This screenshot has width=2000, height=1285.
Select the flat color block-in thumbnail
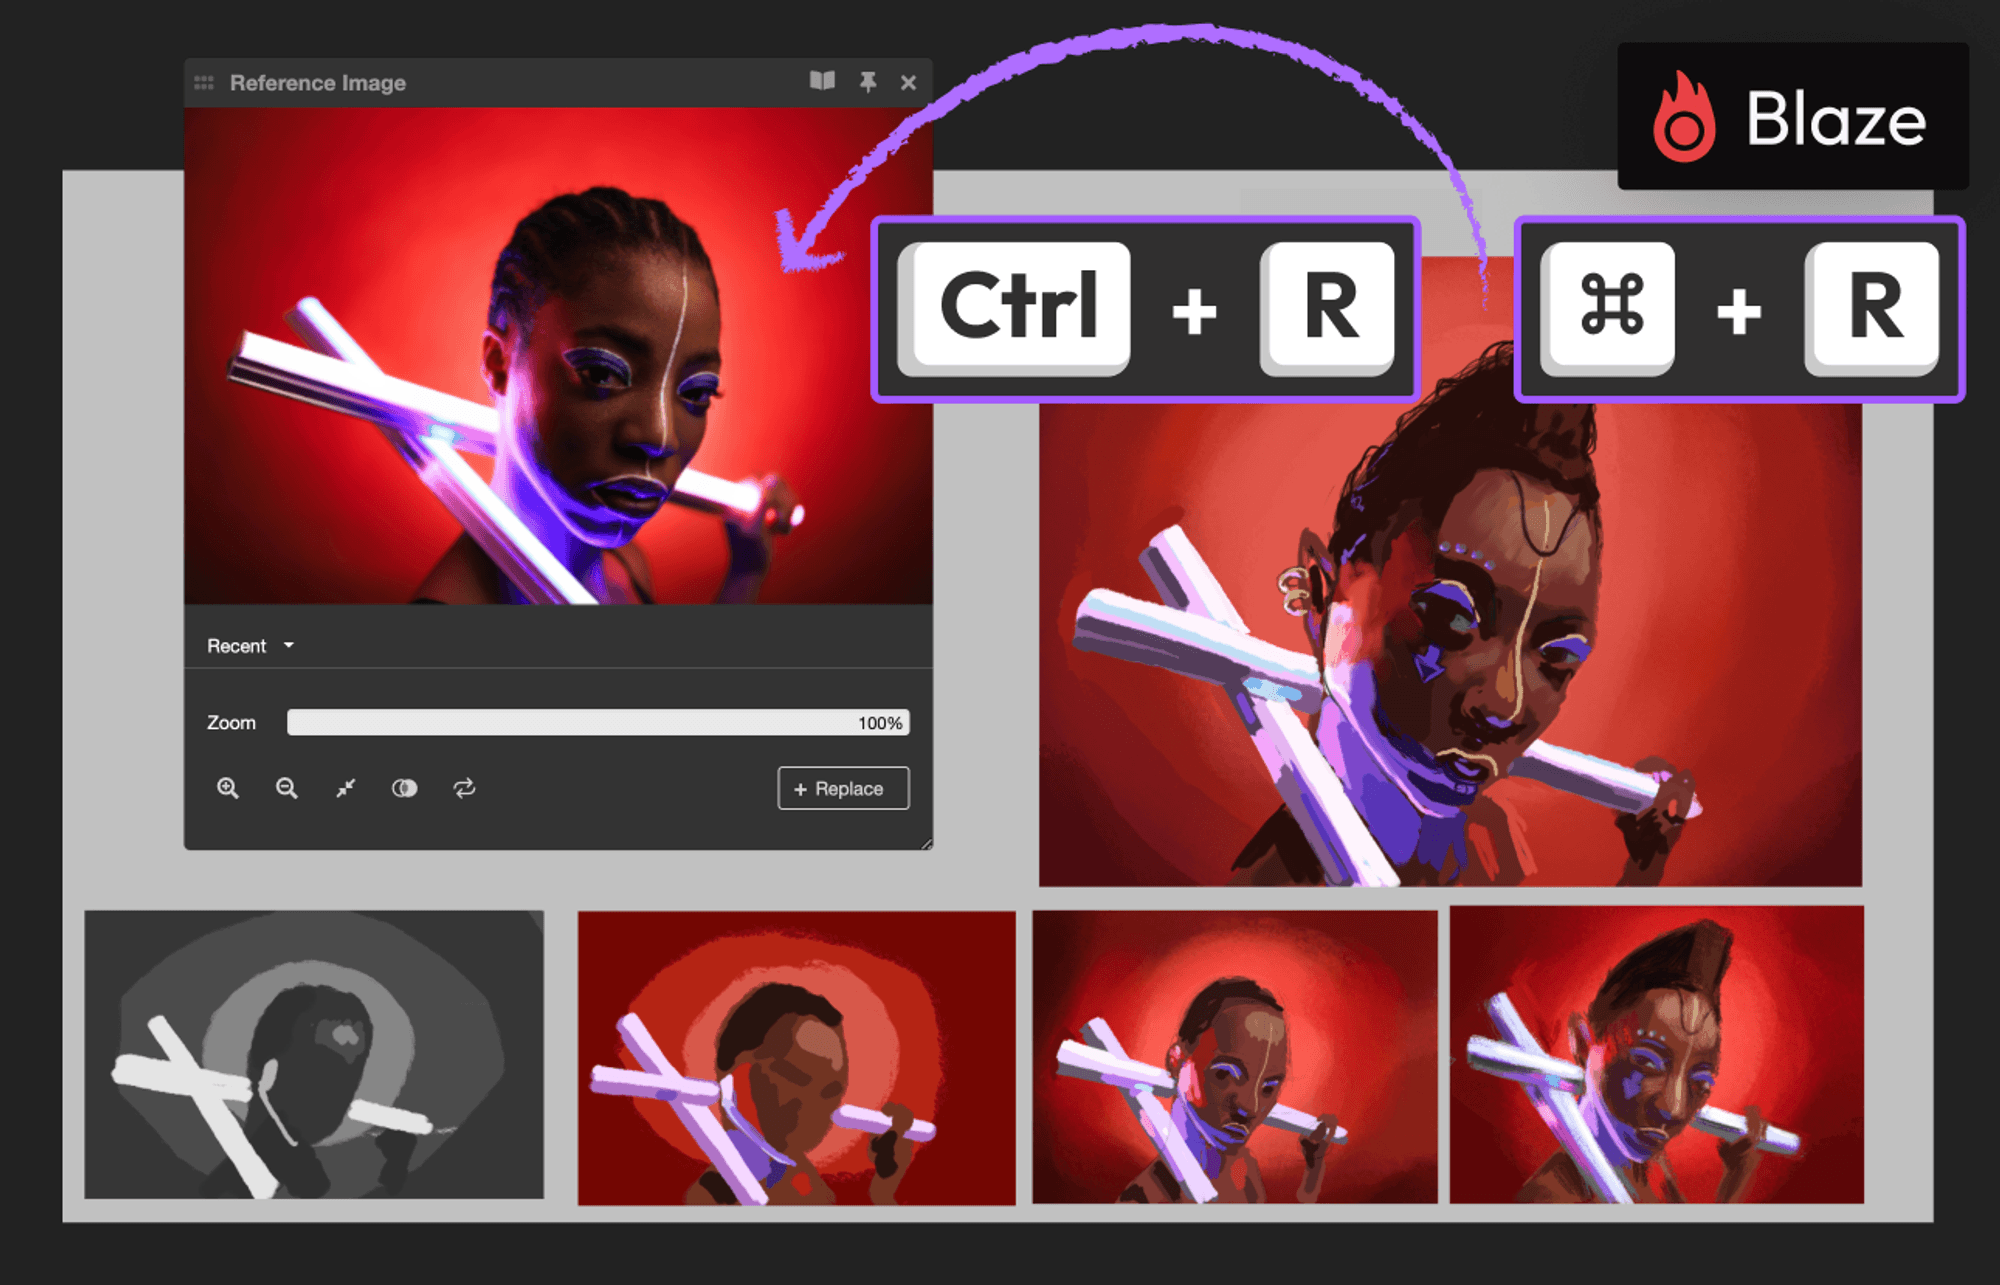point(796,1057)
